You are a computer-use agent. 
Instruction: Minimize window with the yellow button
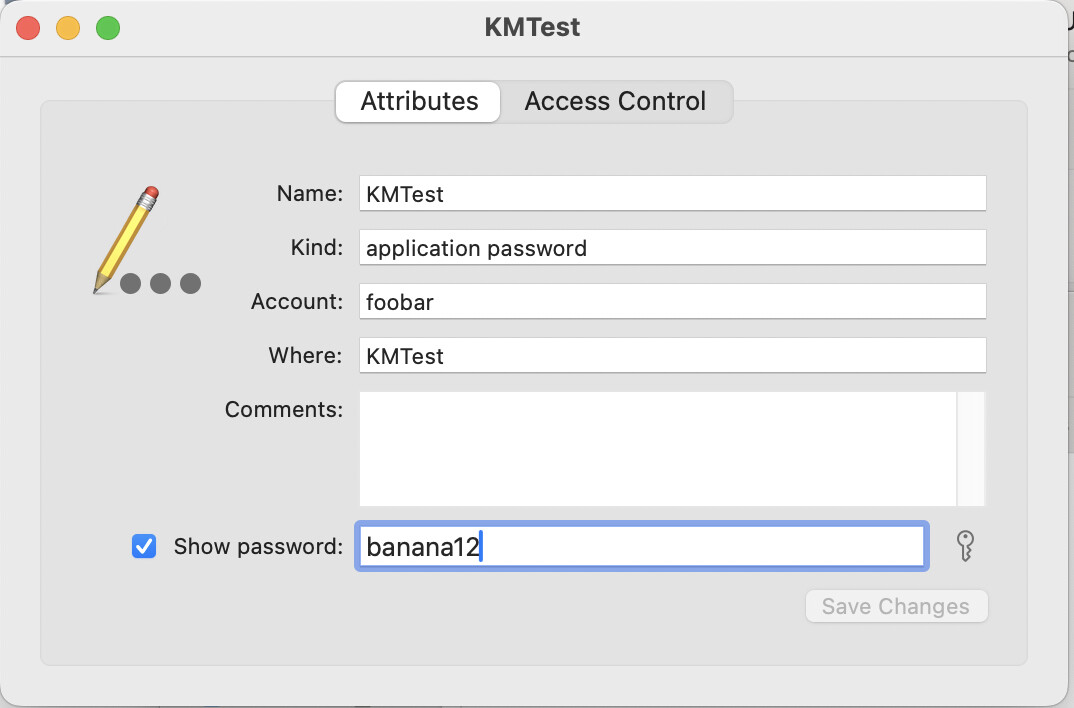tap(68, 28)
